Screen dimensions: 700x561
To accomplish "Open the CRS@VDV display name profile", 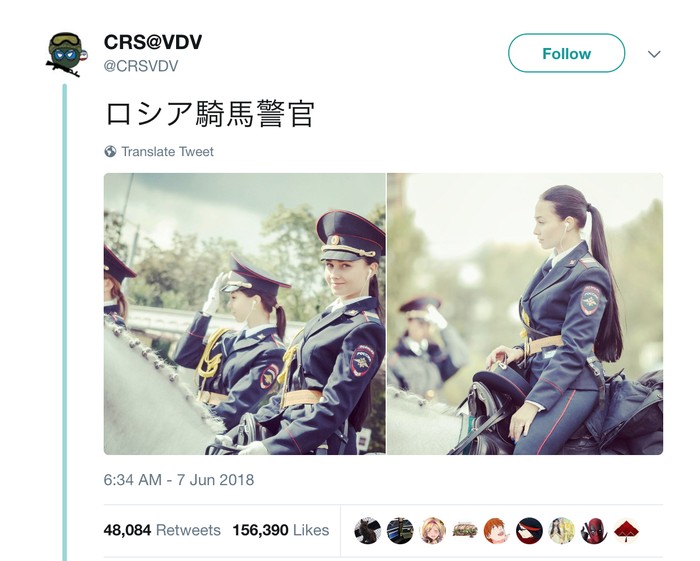I will 153,42.
